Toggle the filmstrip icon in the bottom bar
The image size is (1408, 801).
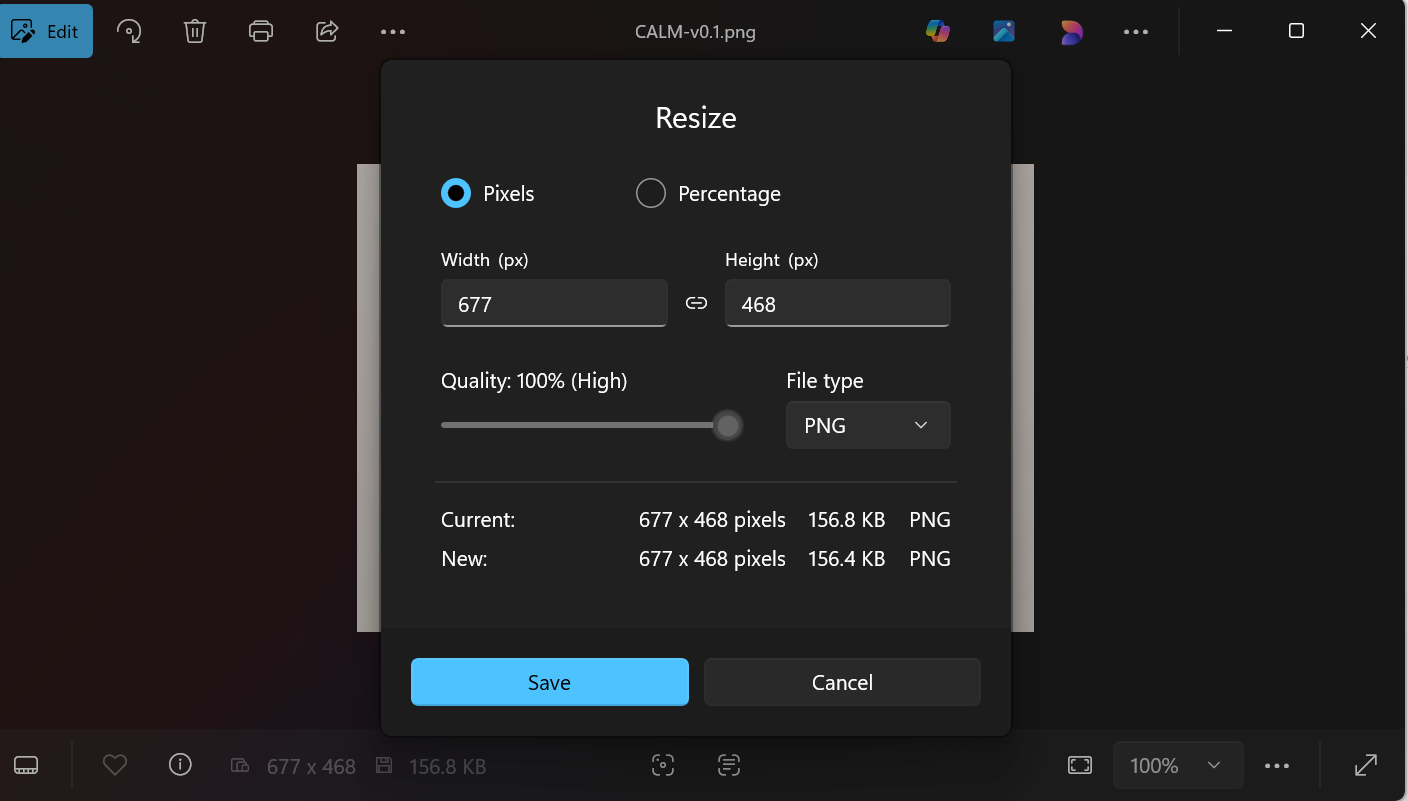(27, 766)
